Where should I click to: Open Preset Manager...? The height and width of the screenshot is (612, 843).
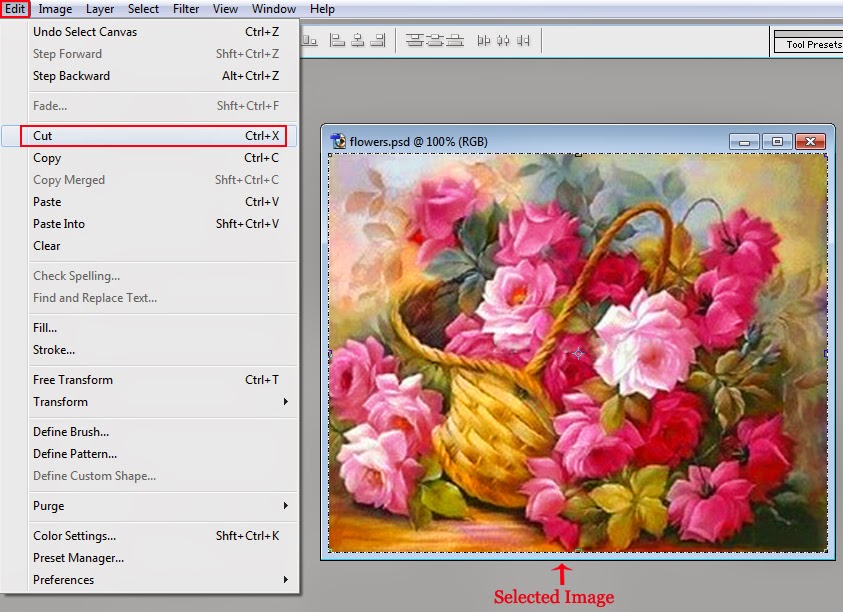[x=156, y=558]
